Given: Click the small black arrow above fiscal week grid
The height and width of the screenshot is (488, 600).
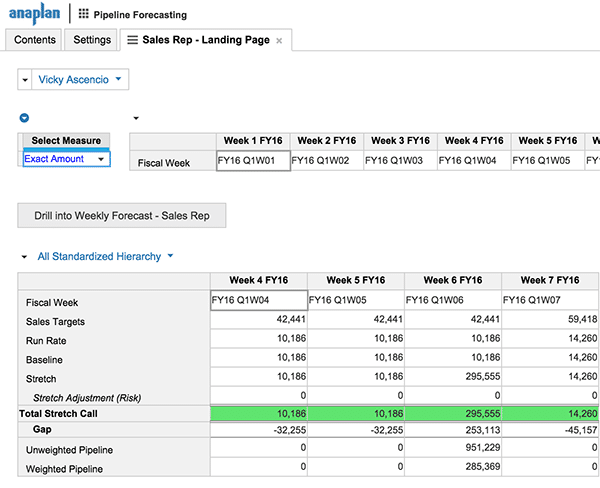Looking at the screenshot, I should pos(136,118).
